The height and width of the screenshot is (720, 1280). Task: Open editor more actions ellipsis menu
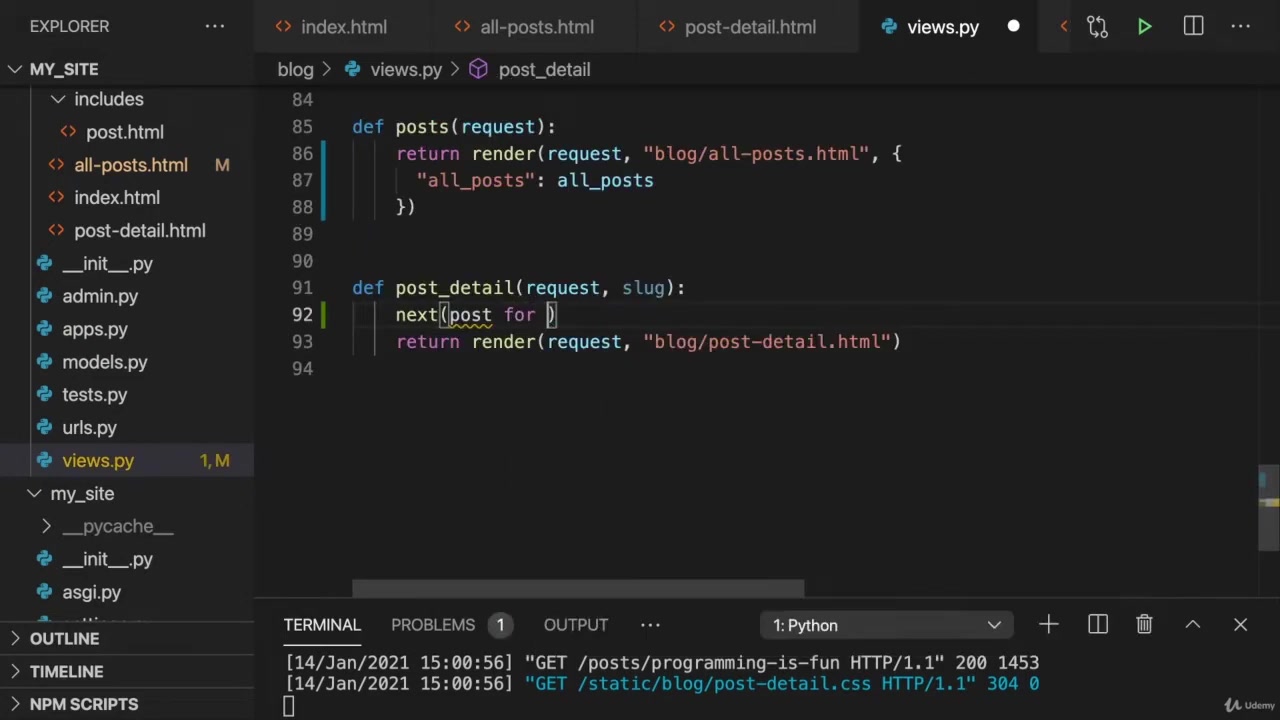[x=1241, y=27]
